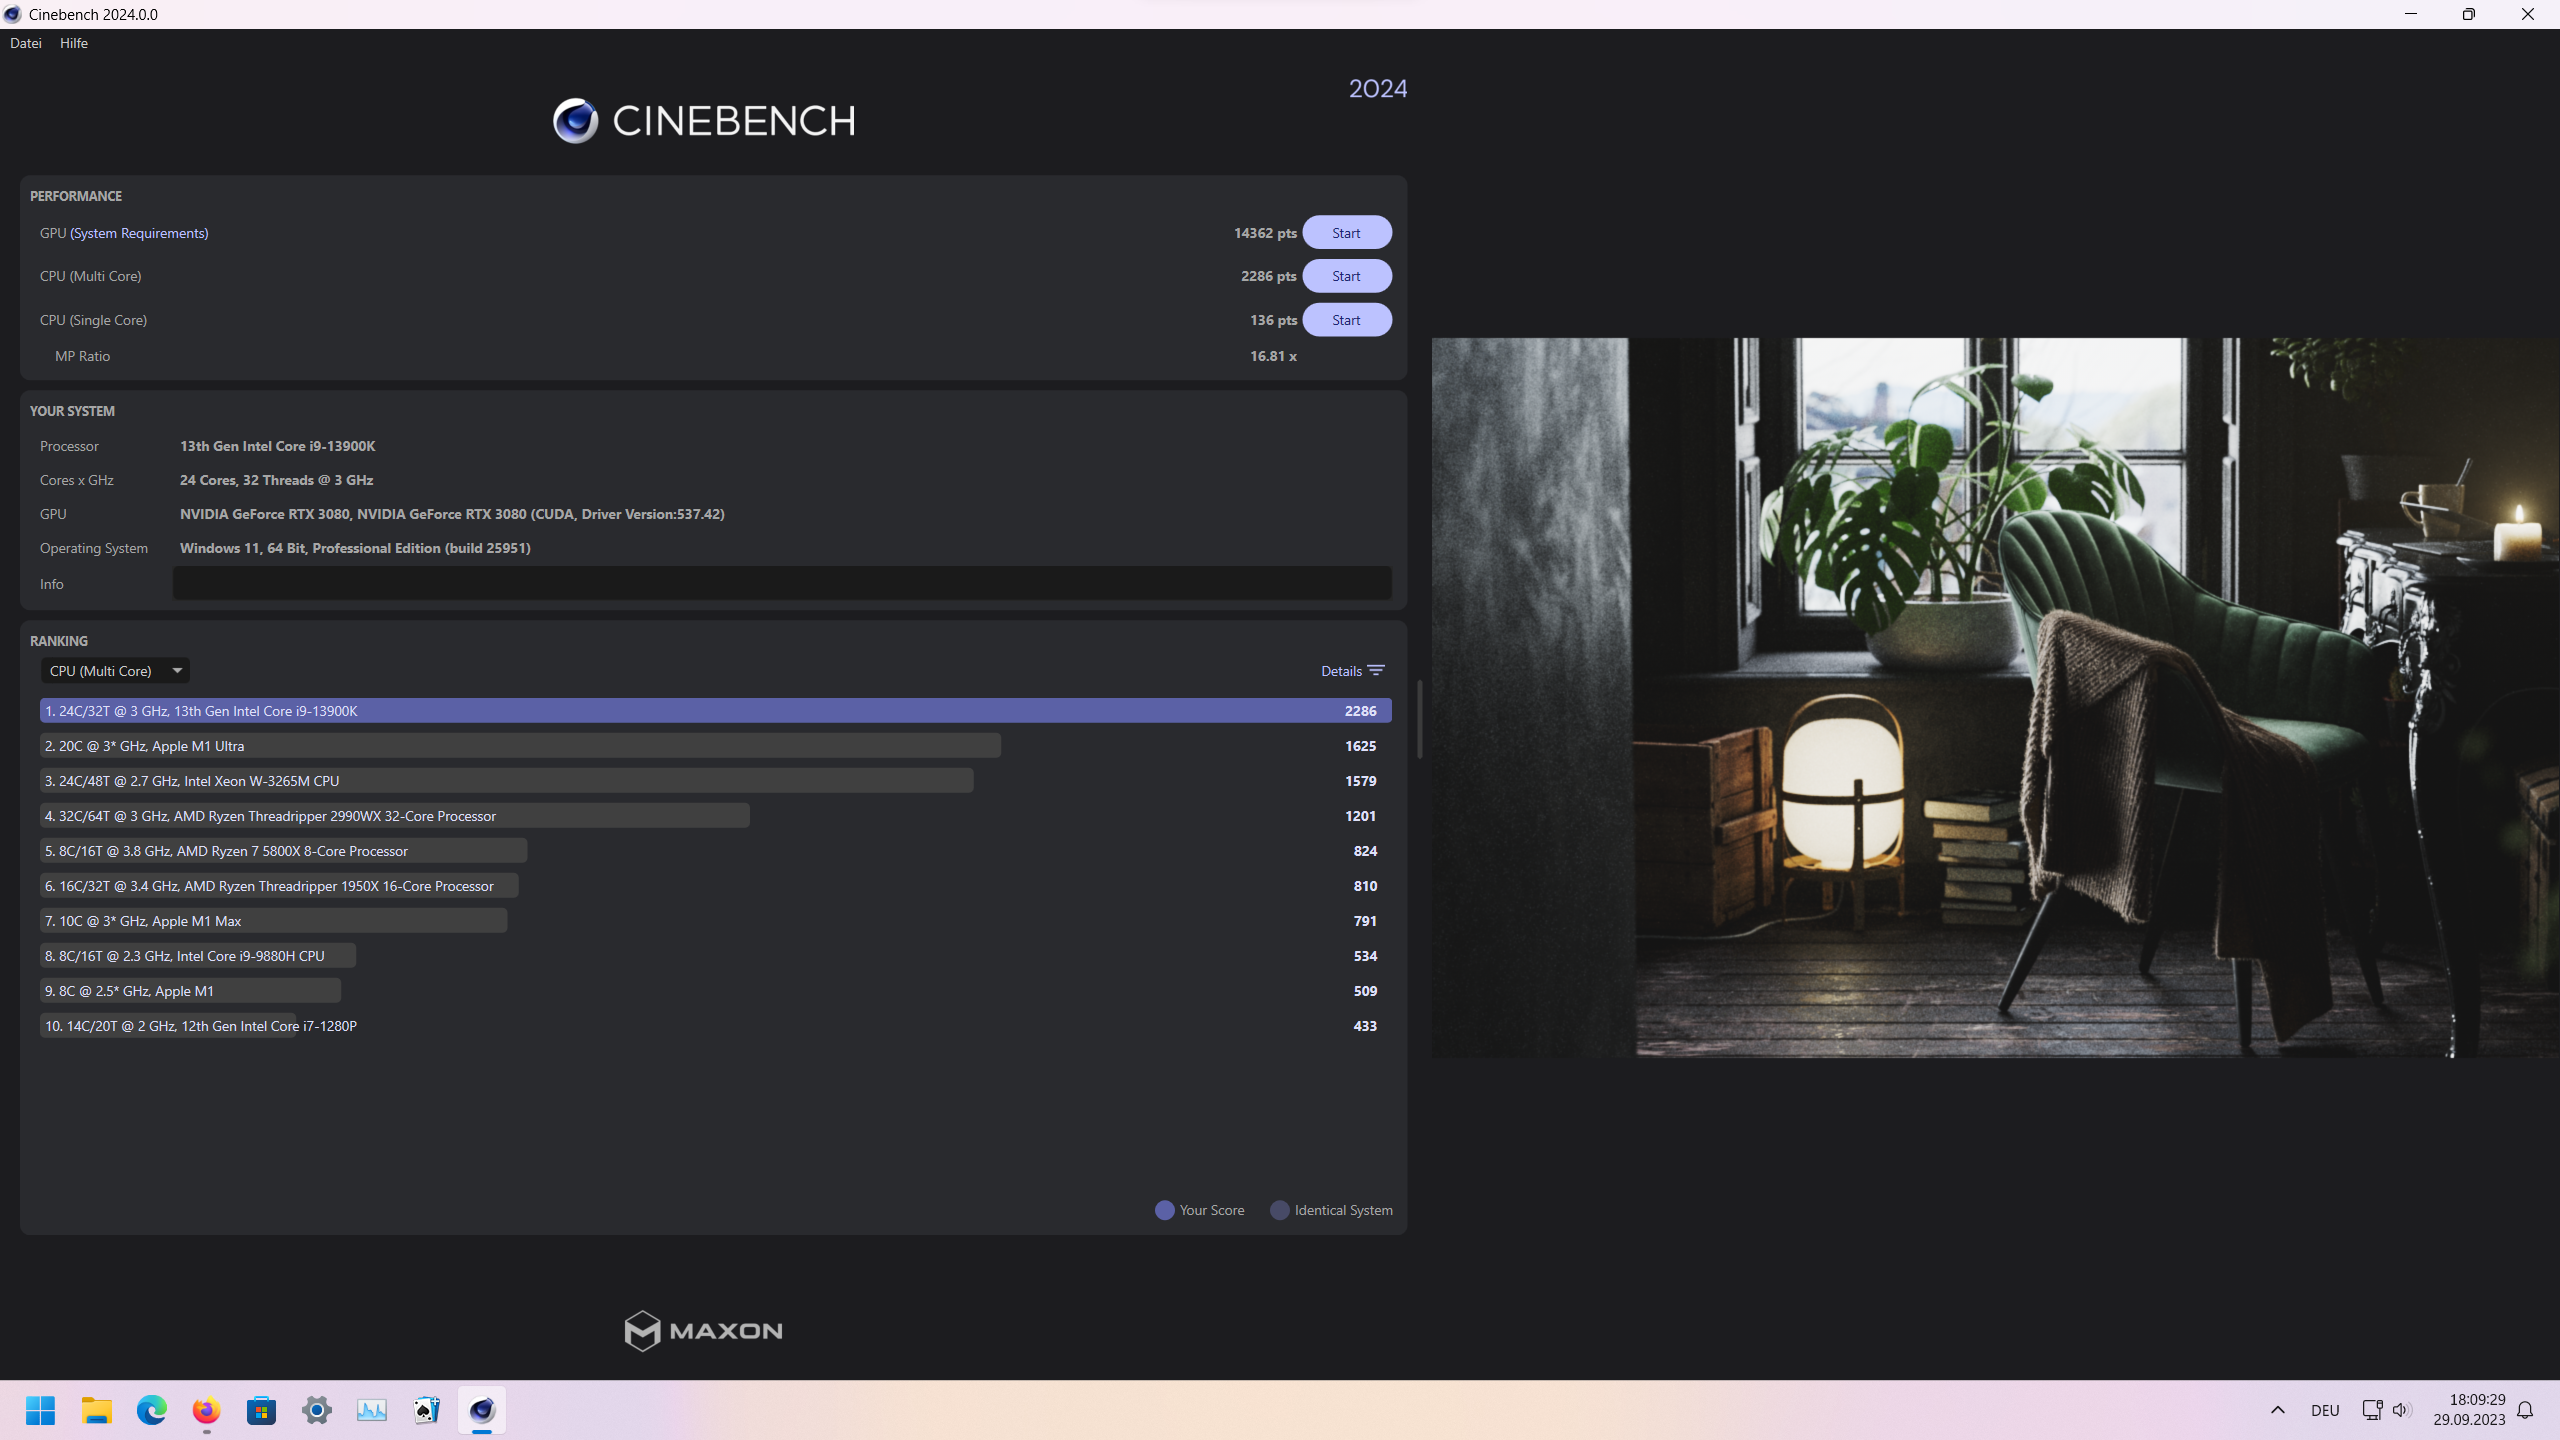The image size is (2560, 1440).
Task: Click the Cinebench taskbar icon
Action: pos(482,1410)
